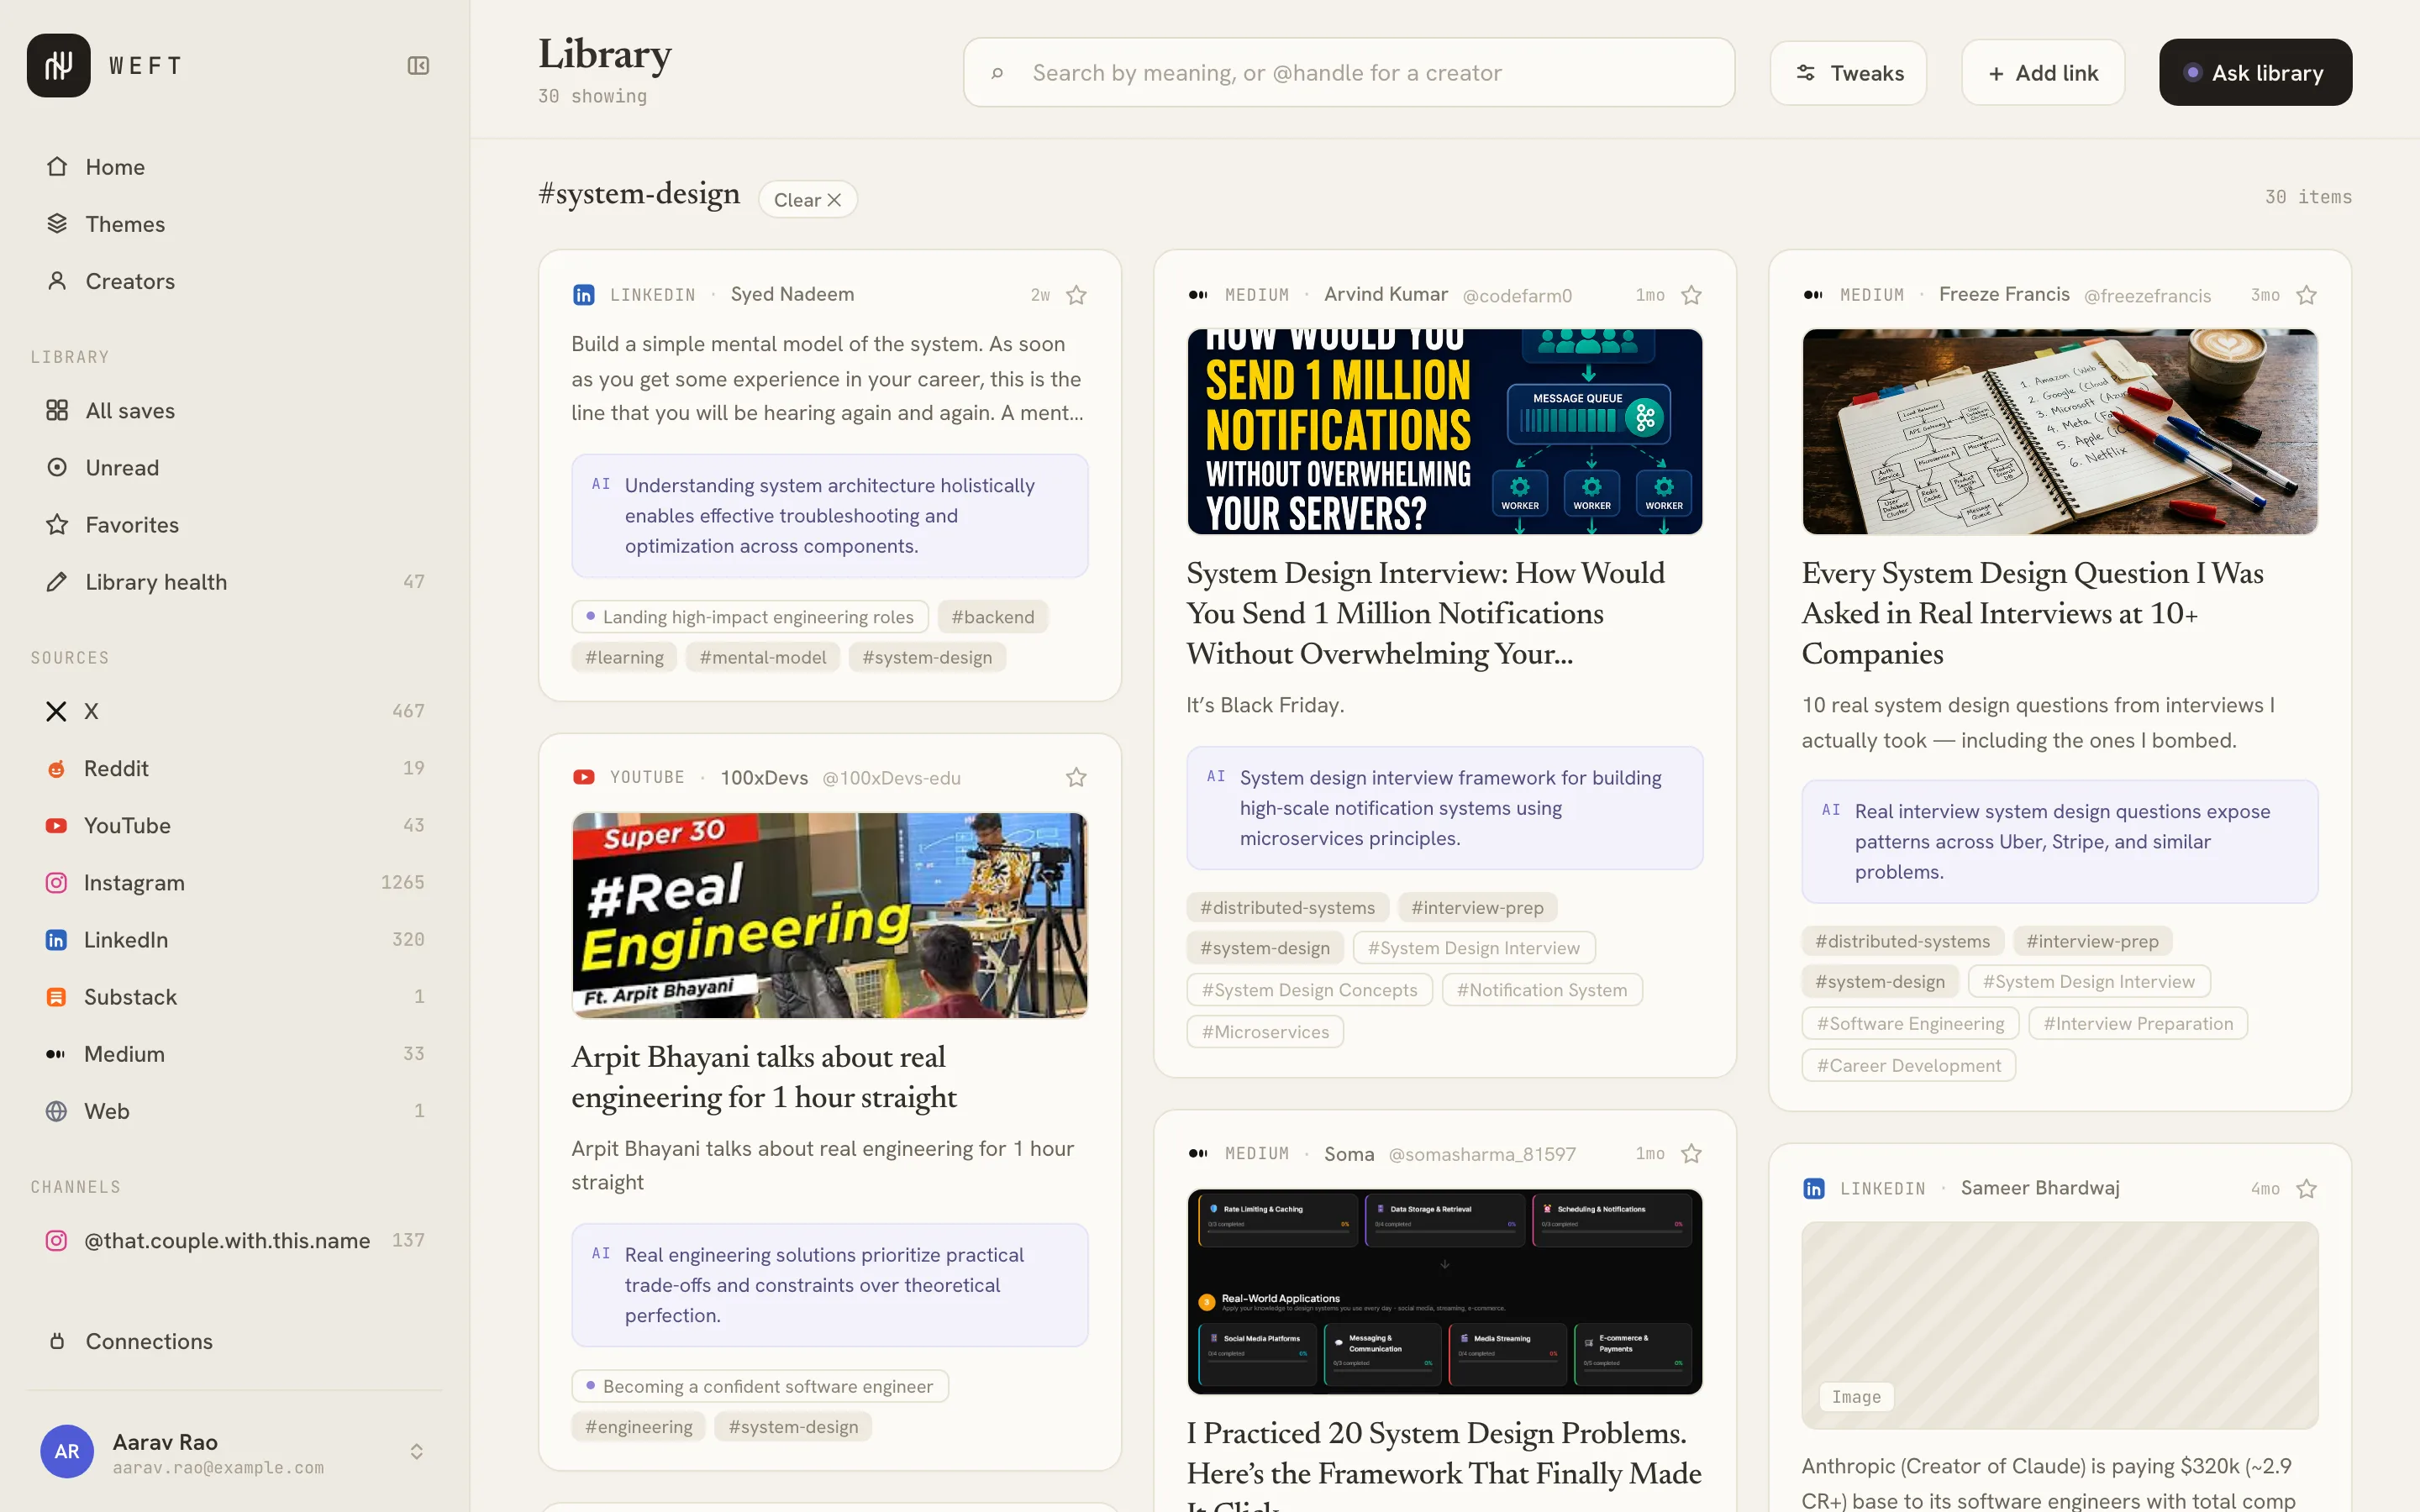Select 'Landing high-impact engineering roles' theme tag
The height and width of the screenshot is (1512, 2420).
pos(750,617)
